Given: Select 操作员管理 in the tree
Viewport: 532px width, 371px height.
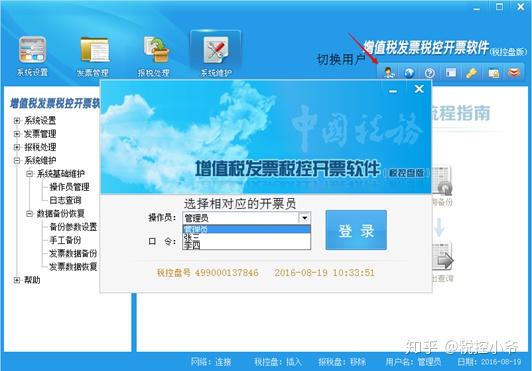Looking at the screenshot, I should pos(70,187).
